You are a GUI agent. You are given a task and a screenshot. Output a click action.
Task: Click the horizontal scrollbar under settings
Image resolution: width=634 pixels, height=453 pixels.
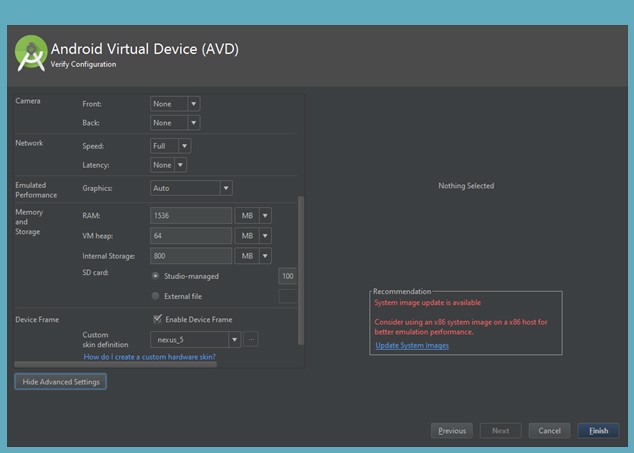pyautogui.click(x=116, y=364)
